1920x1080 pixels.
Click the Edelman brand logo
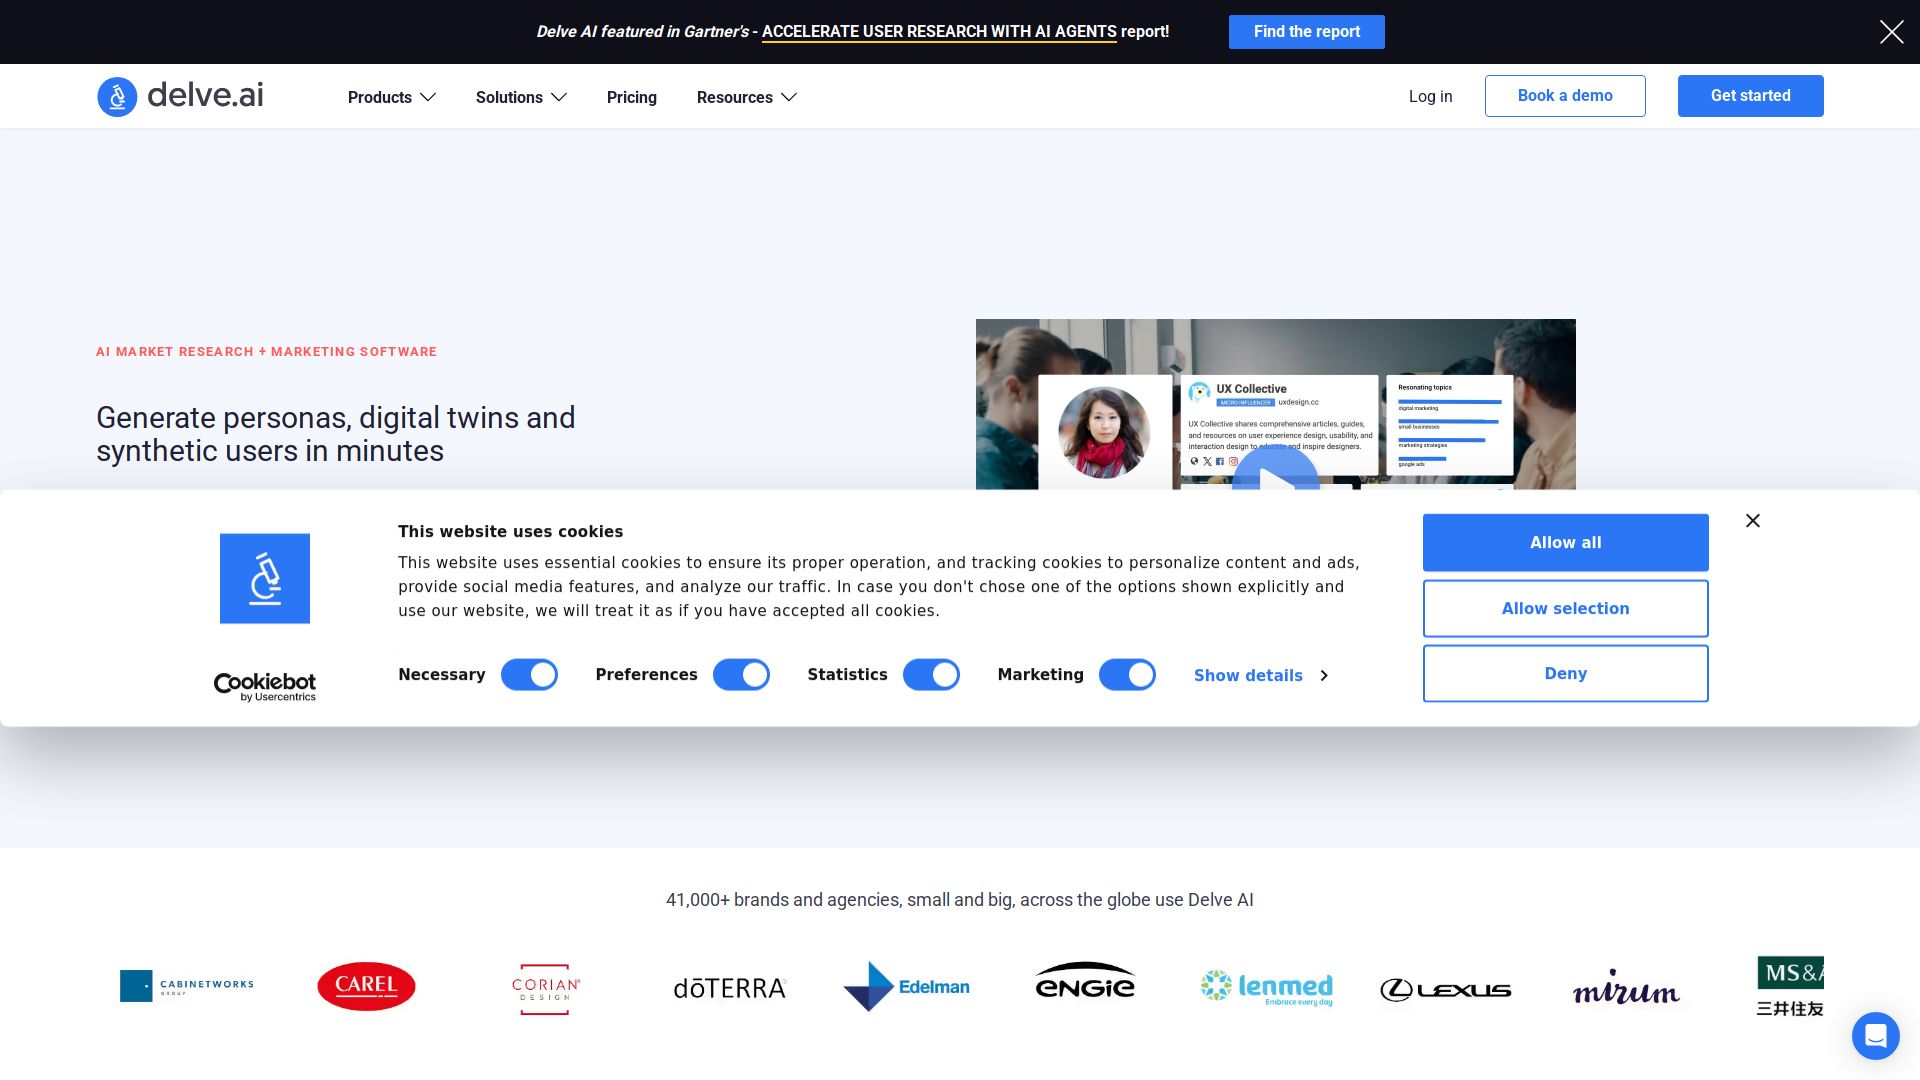[907, 987]
